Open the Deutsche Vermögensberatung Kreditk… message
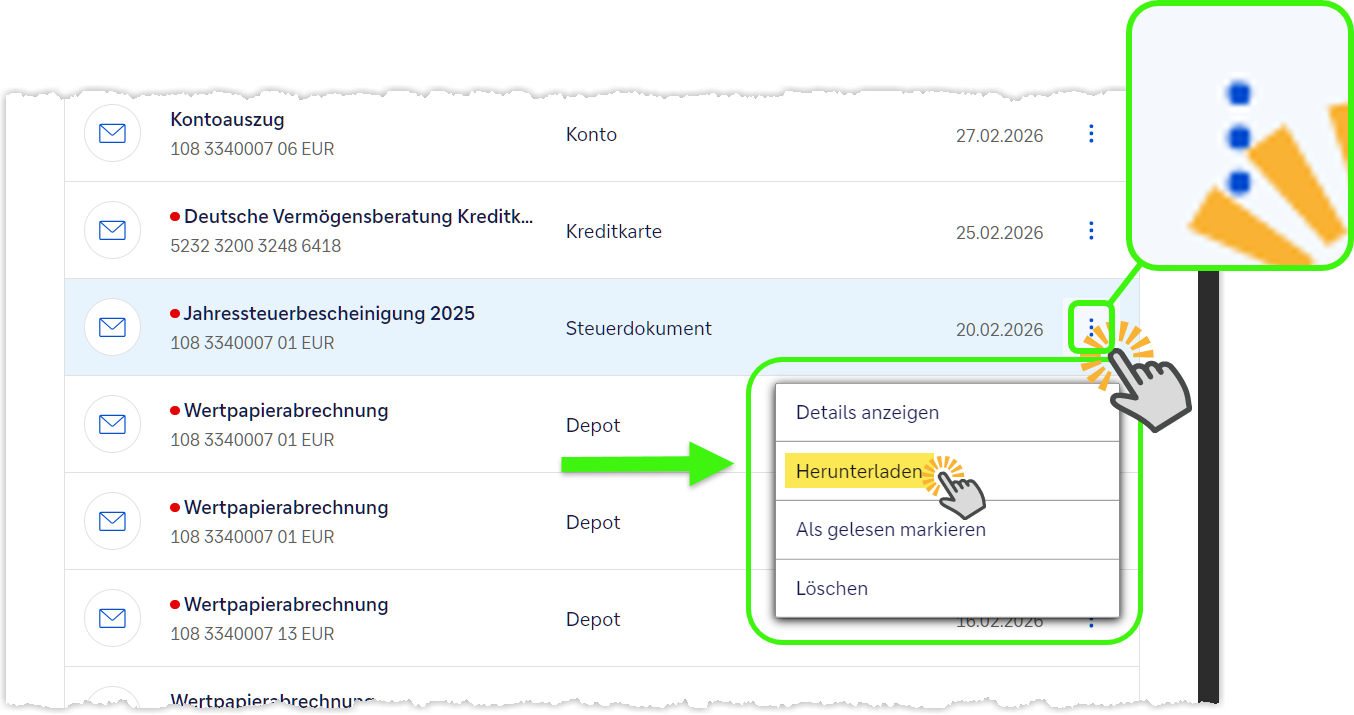 (358, 217)
